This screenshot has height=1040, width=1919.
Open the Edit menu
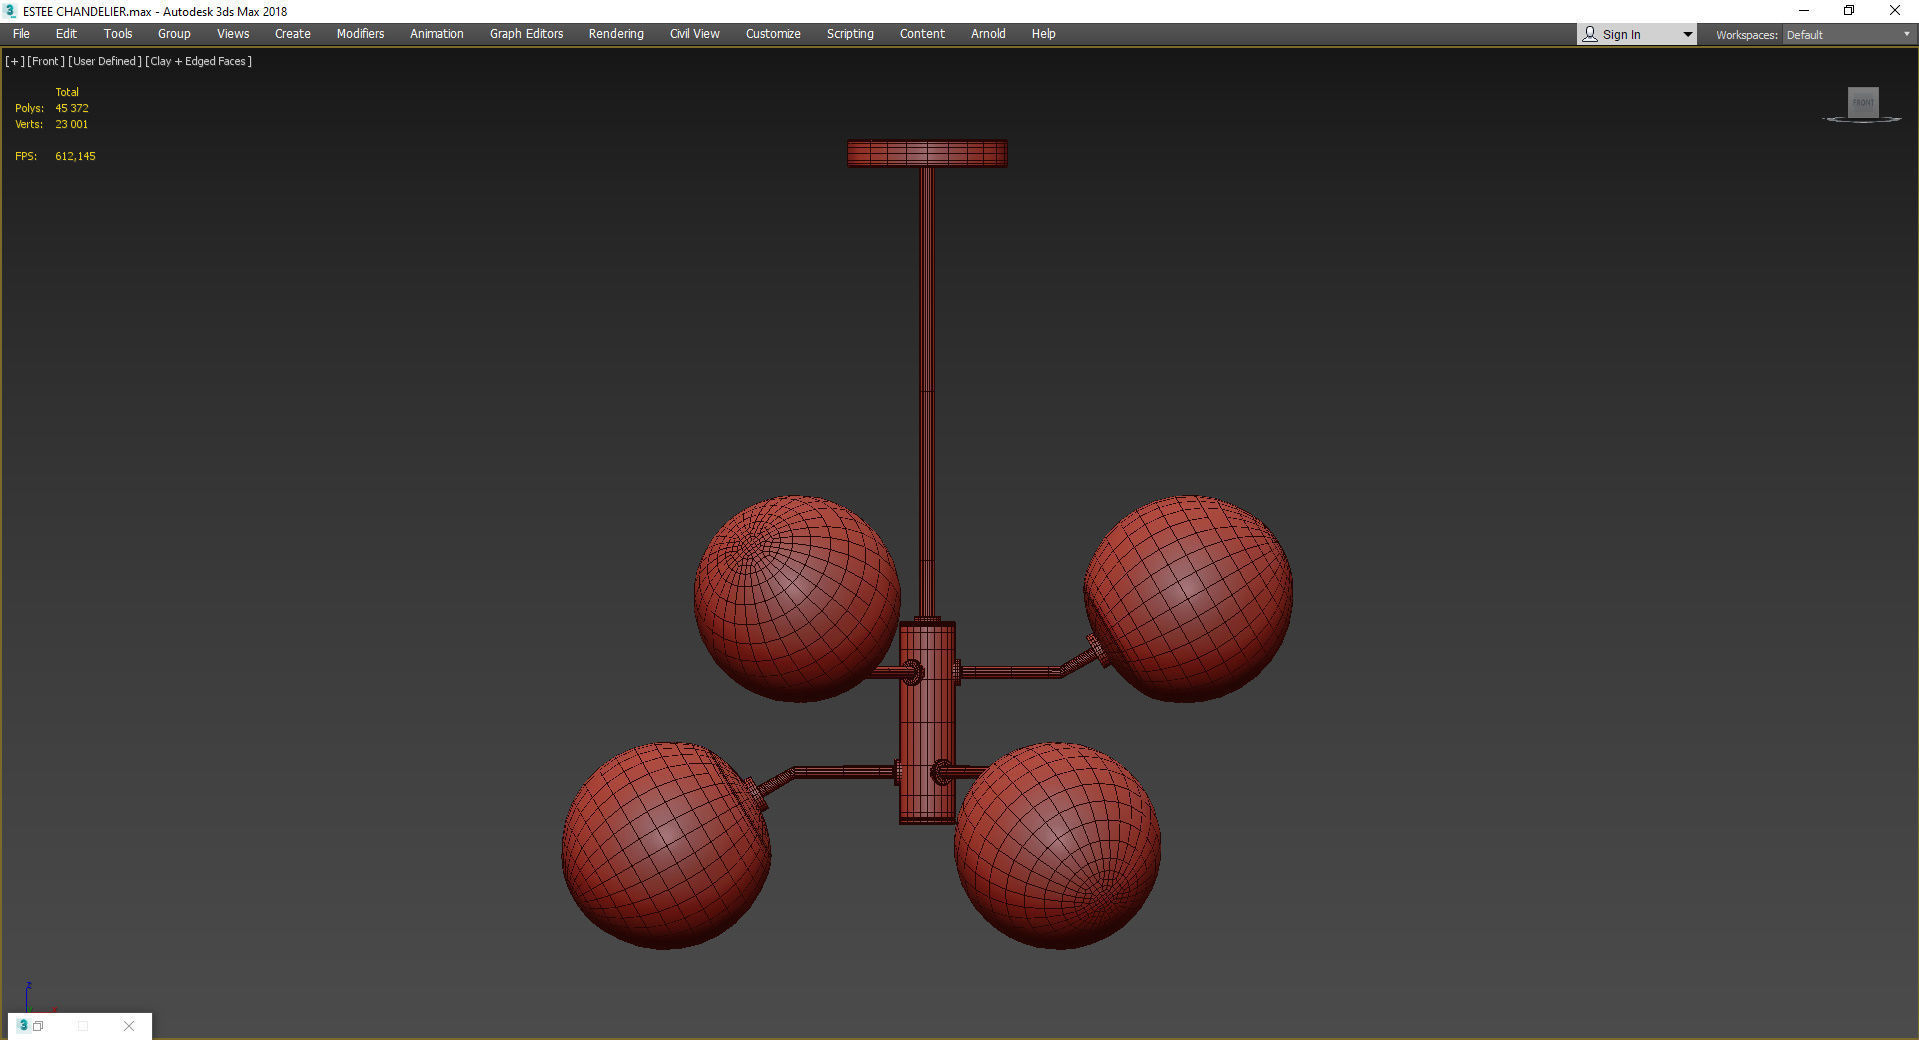tap(66, 34)
